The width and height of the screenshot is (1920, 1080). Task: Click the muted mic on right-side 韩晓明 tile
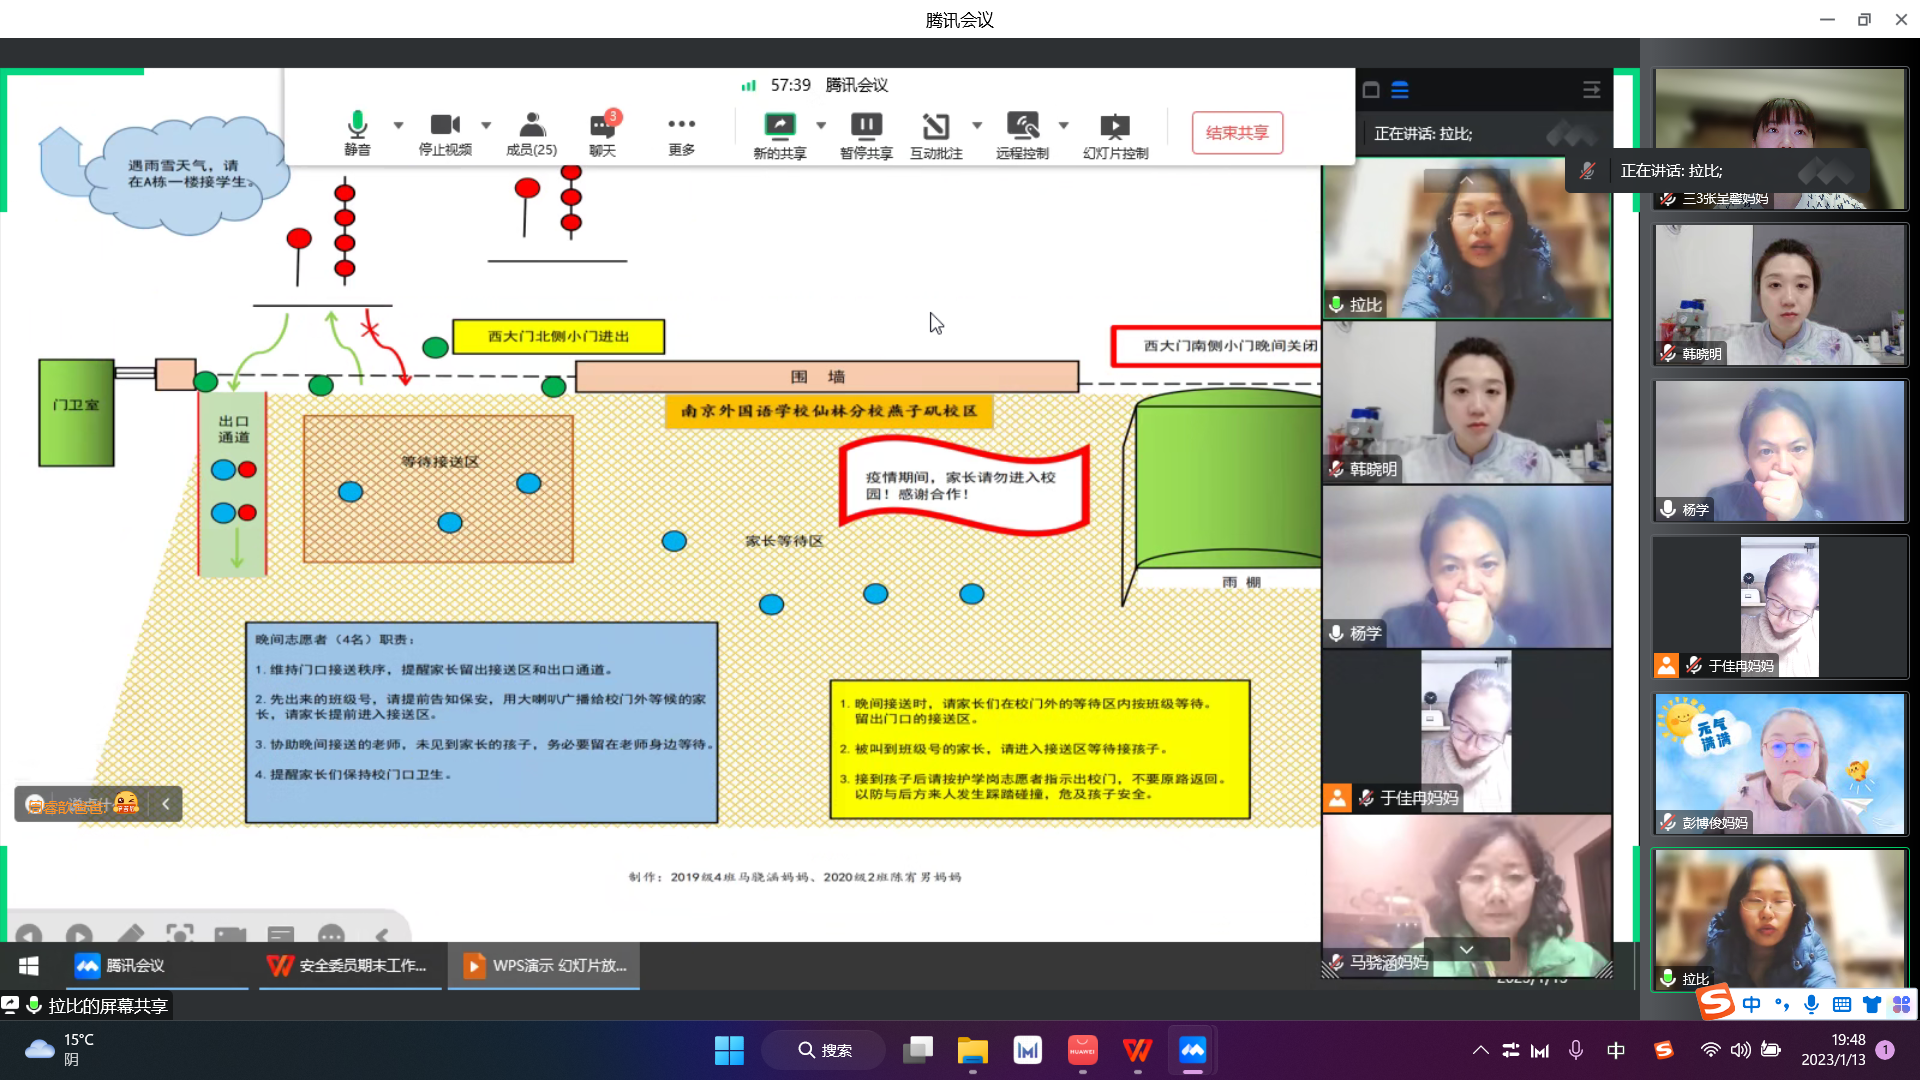pos(1668,353)
